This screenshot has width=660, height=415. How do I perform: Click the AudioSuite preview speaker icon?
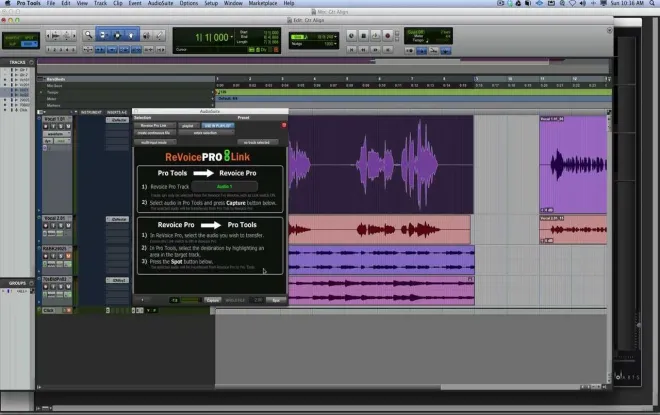pos(142,300)
